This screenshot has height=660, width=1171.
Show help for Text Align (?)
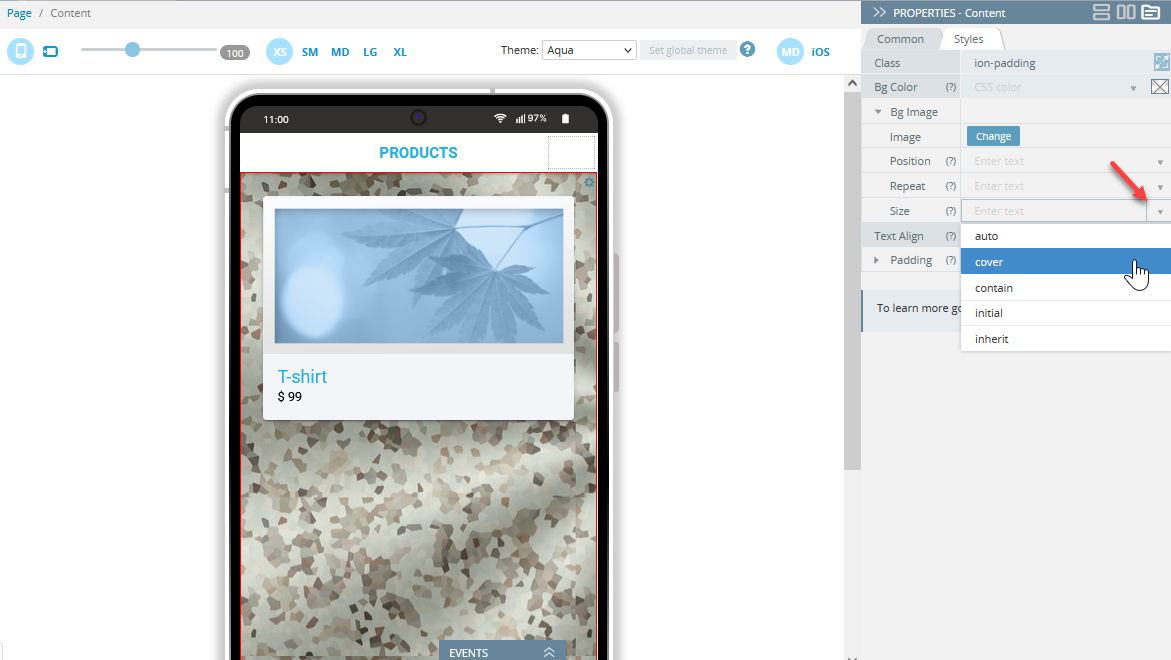(951, 236)
